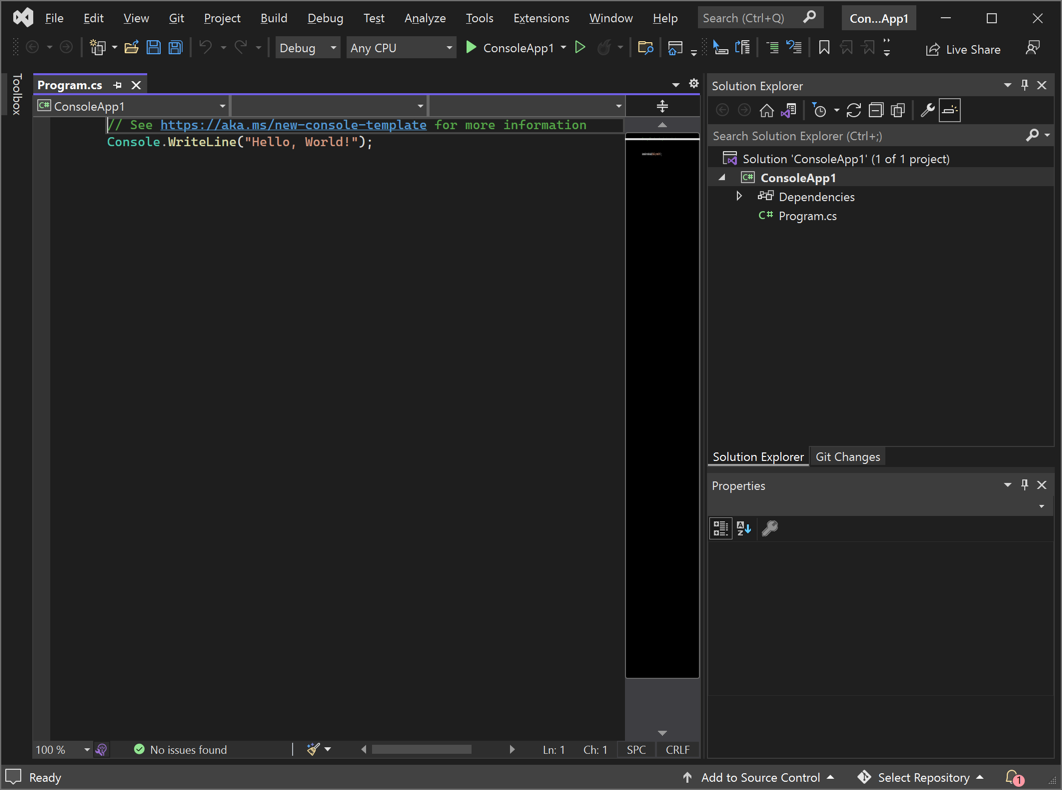Image resolution: width=1062 pixels, height=790 pixels.
Task: Select the Solution Explorer bottom tab
Action: [x=758, y=457]
